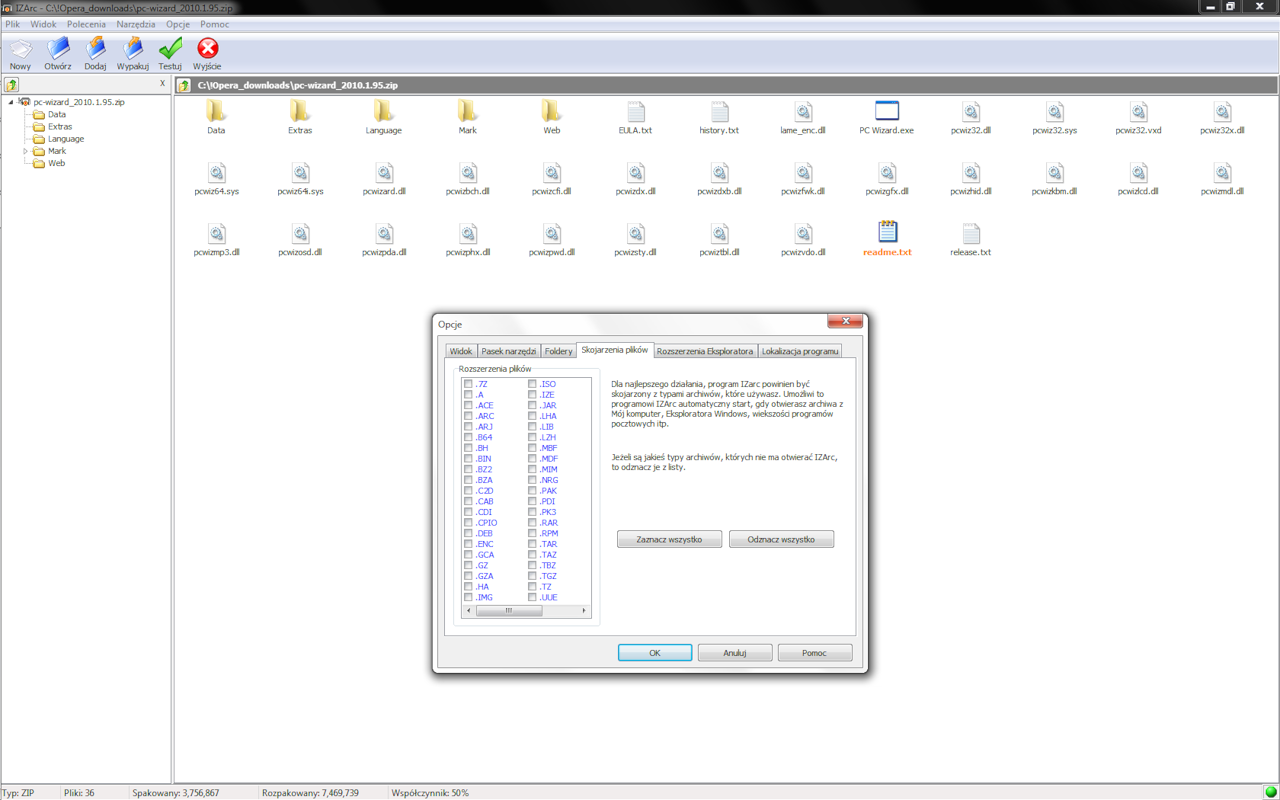1280x800 pixels.
Task: Open the Plik menu
Action: click(13, 24)
